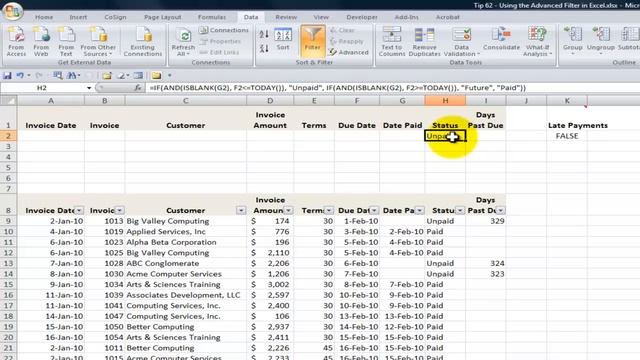Import data From Web
This screenshot has height=360, width=640.
coord(41,42)
